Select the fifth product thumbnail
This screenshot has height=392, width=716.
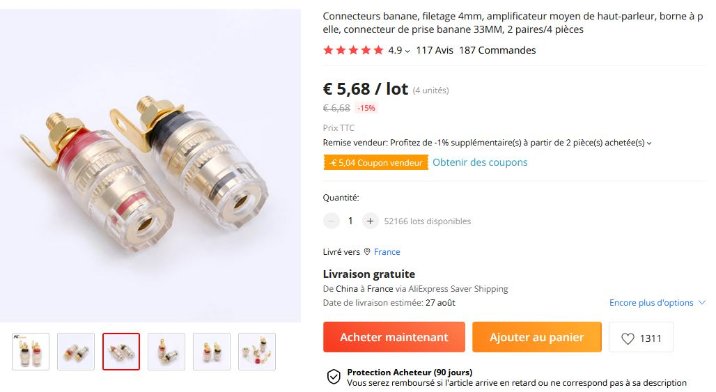[x=211, y=351]
